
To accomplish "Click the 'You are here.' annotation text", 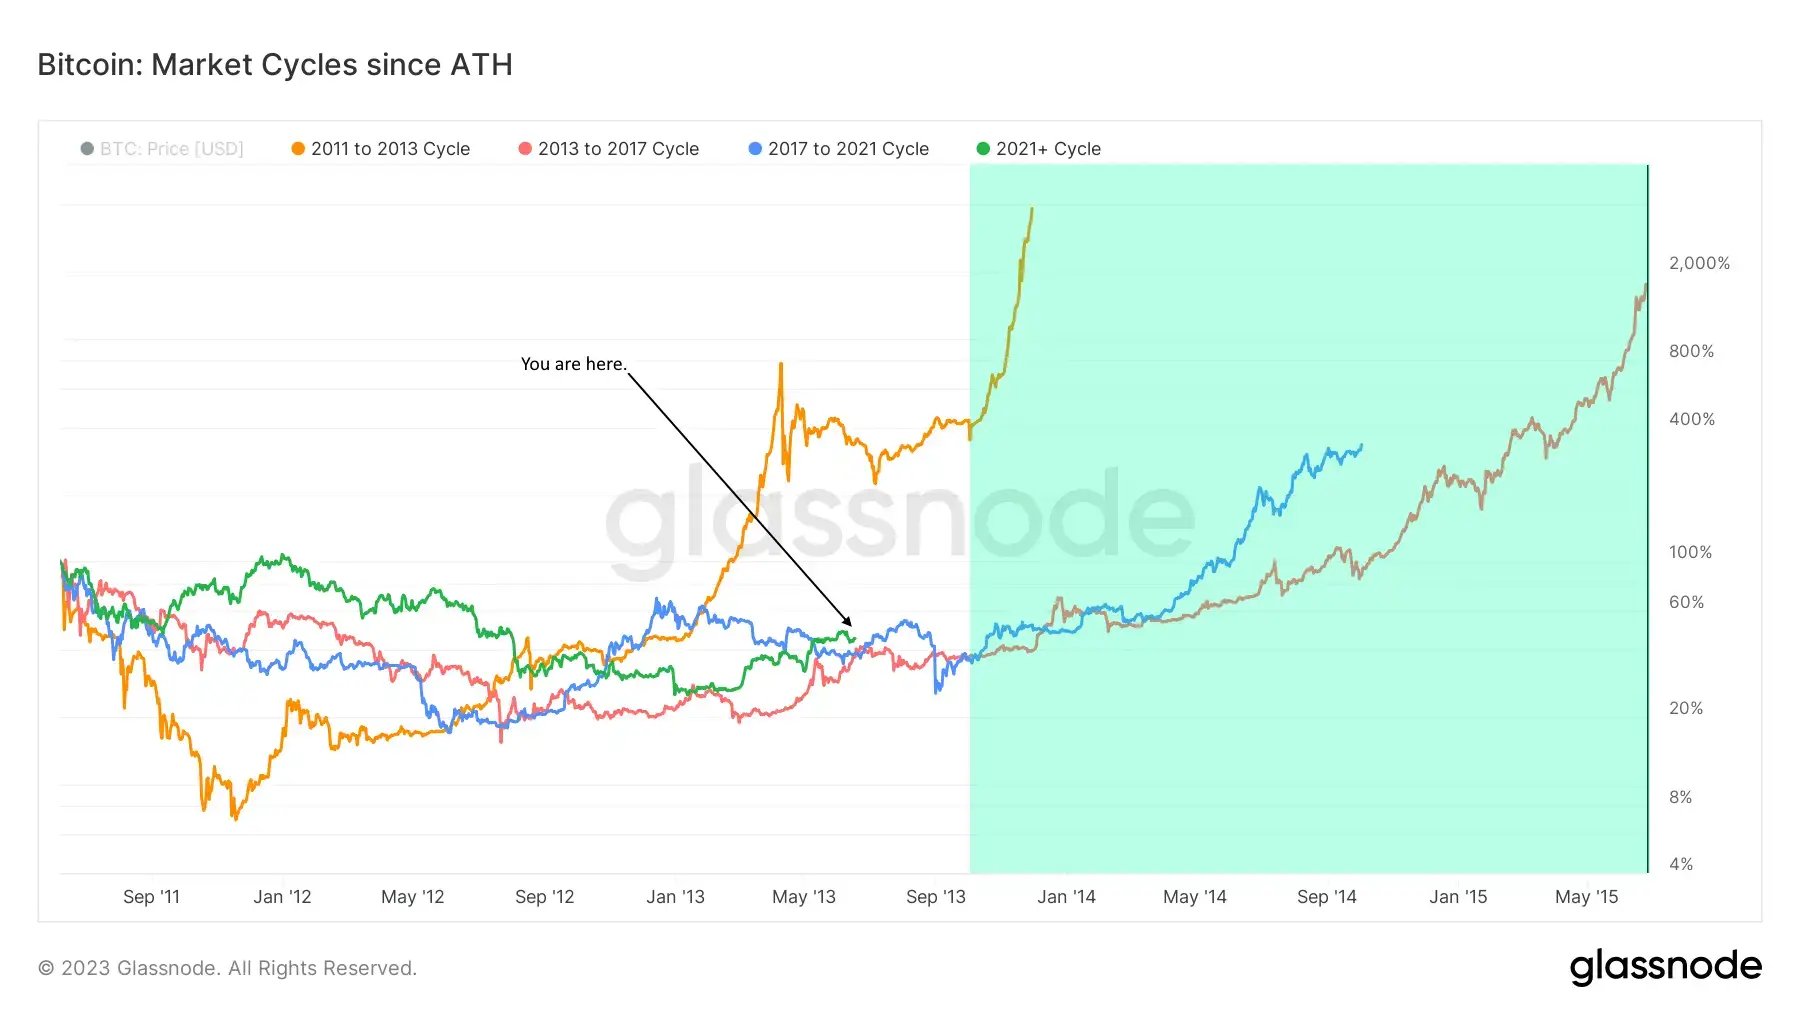I will tap(573, 364).
